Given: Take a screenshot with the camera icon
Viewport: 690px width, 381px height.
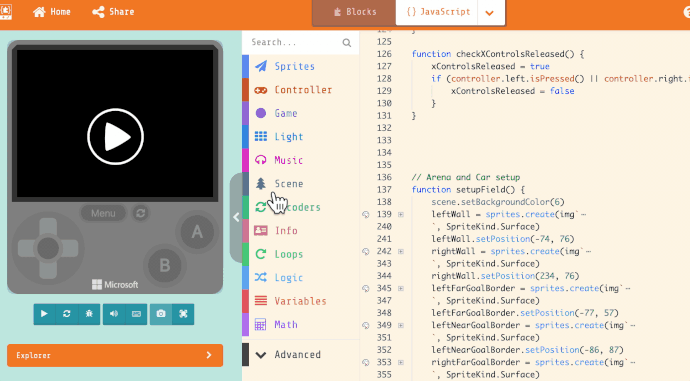Looking at the screenshot, I should (161, 314).
